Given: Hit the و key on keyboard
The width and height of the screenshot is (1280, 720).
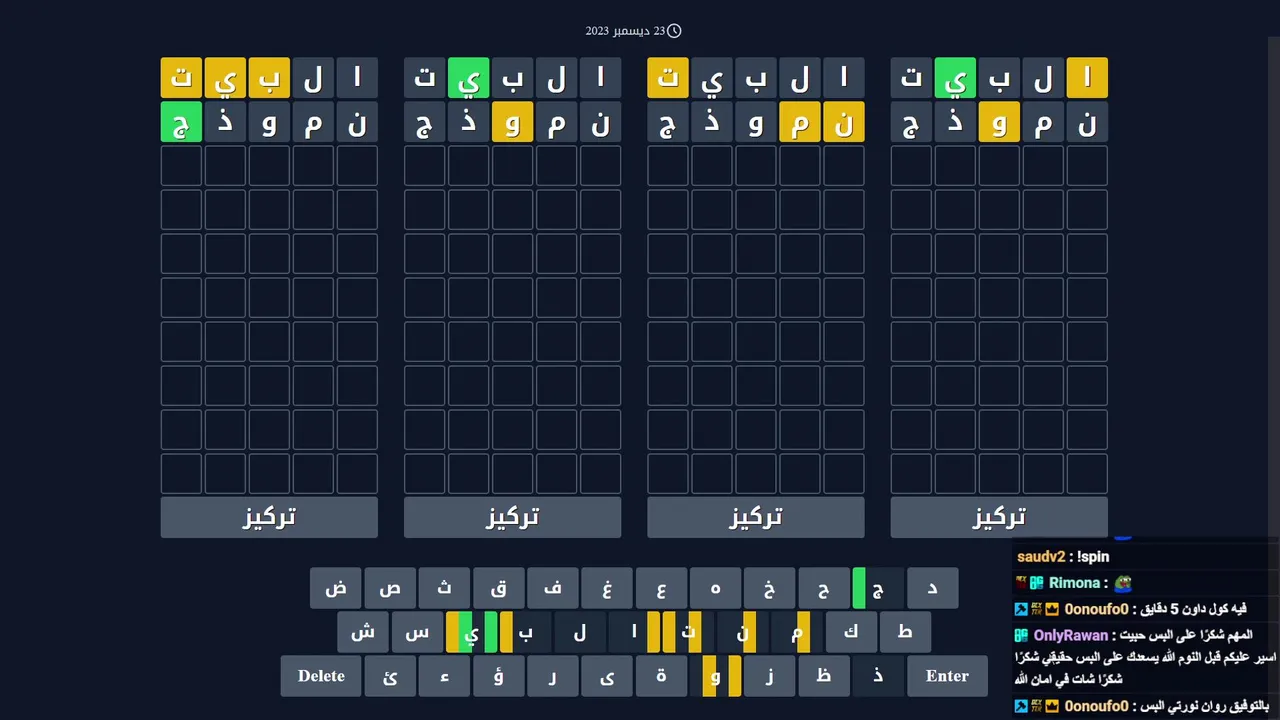Looking at the screenshot, I should [x=715, y=676].
